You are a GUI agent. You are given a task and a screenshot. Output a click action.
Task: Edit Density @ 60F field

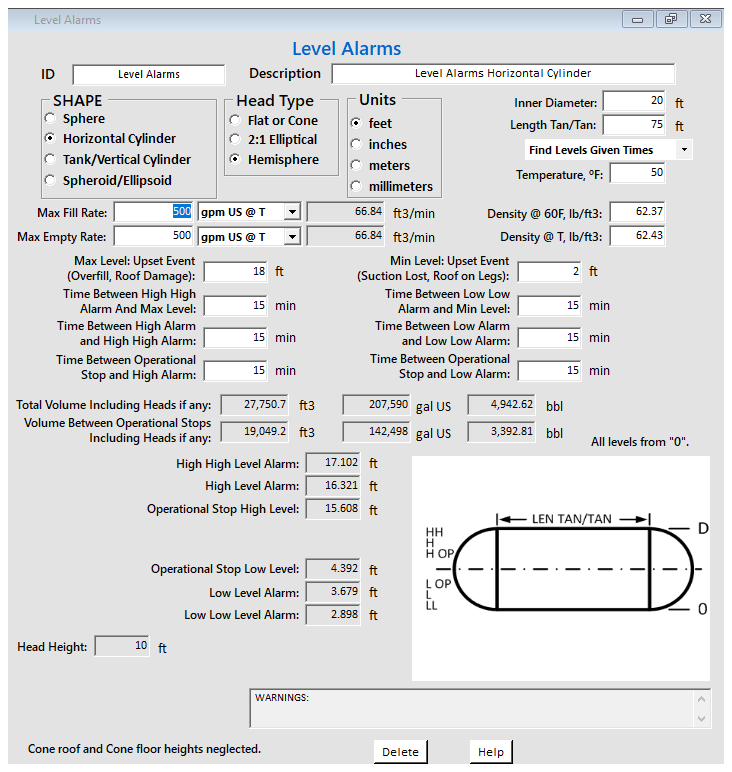(x=637, y=212)
